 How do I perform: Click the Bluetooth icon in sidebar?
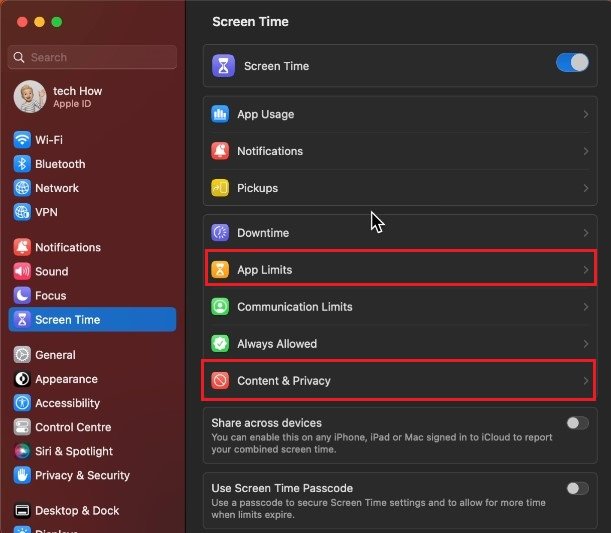(x=22, y=164)
